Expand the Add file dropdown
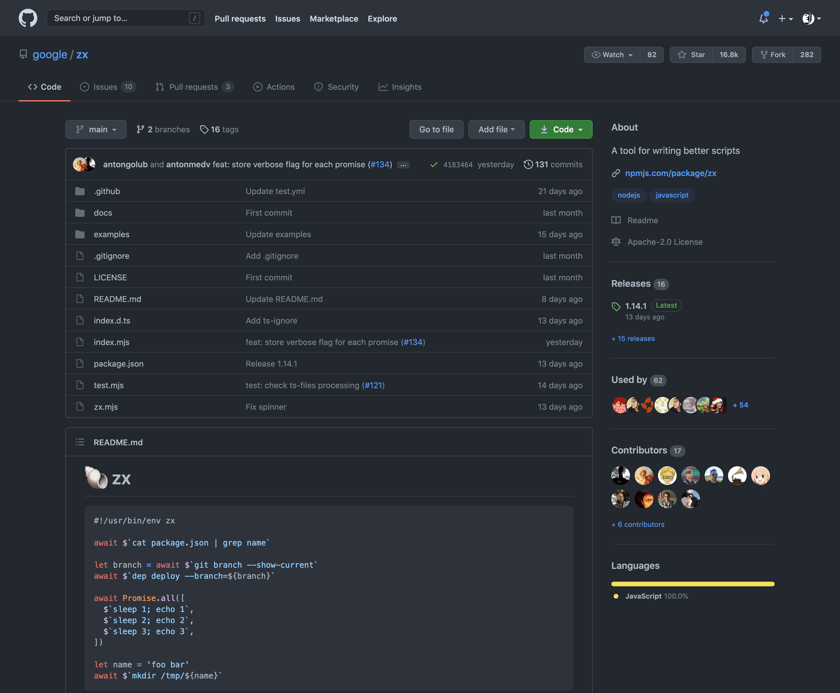The image size is (840, 693). tap(496, 129)
